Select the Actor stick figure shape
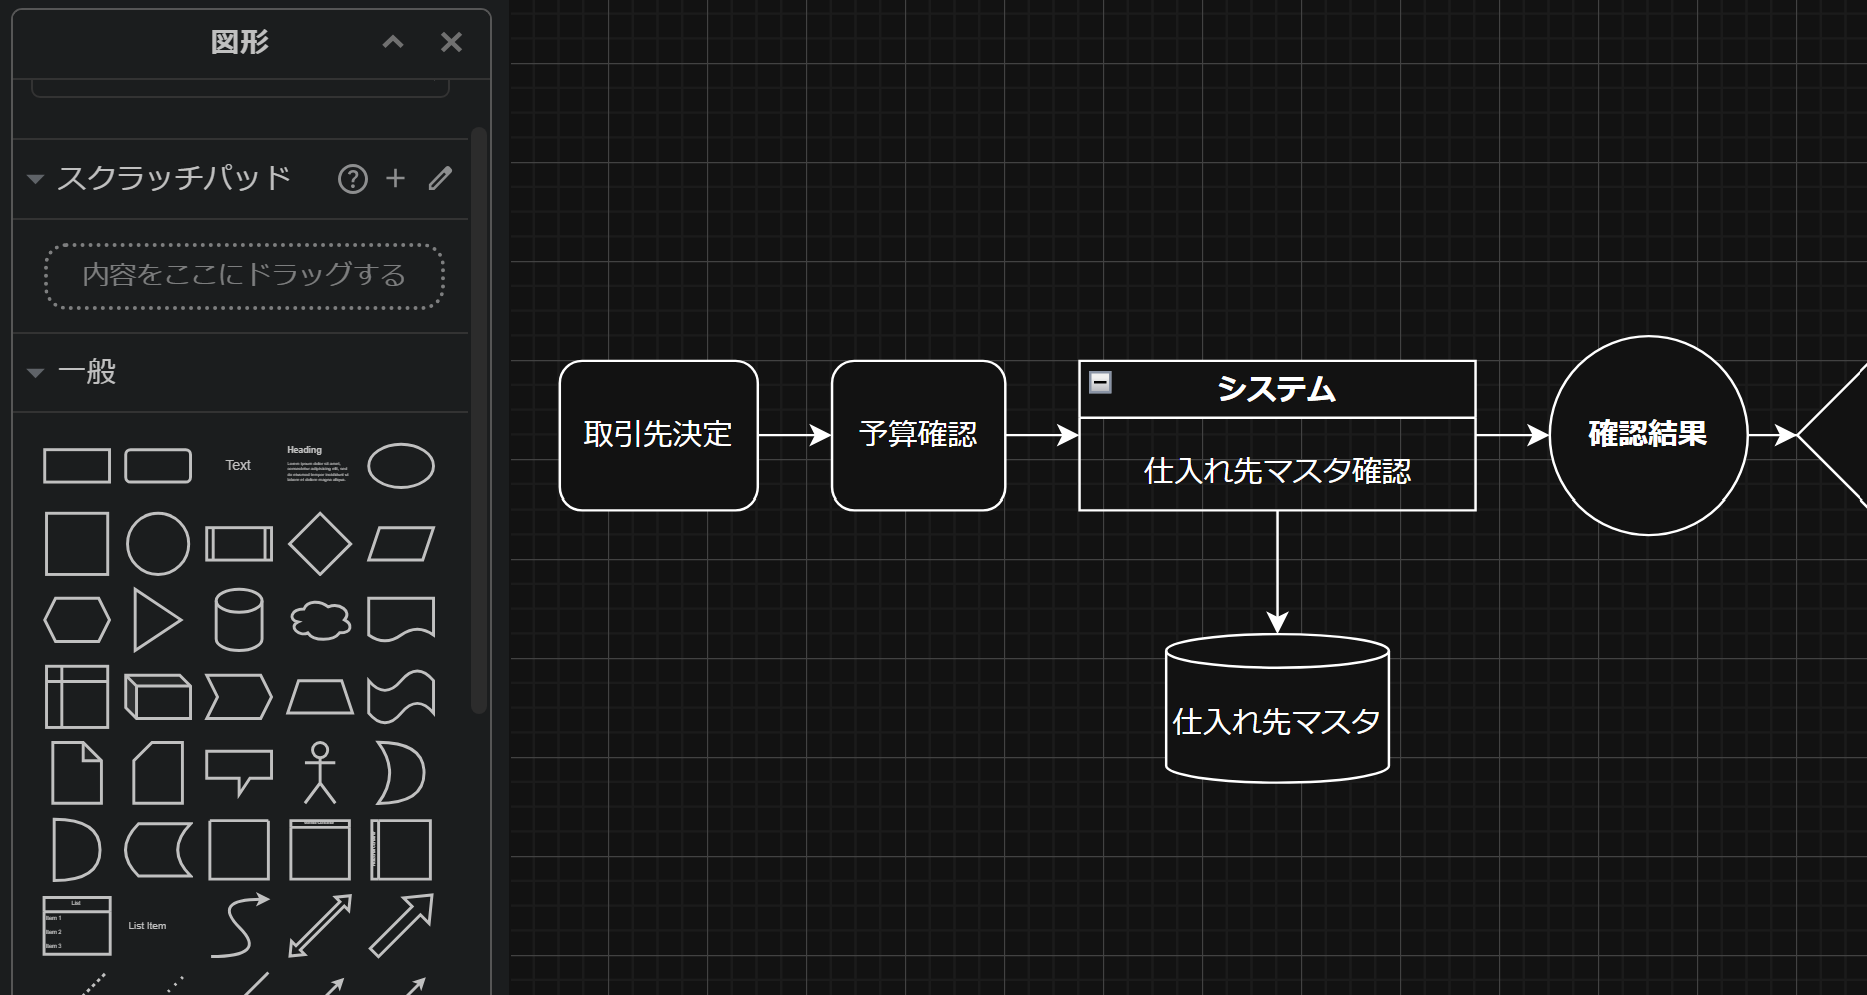Image resolution: width=1867 pixels, height=995 pixels. (320, 773)
